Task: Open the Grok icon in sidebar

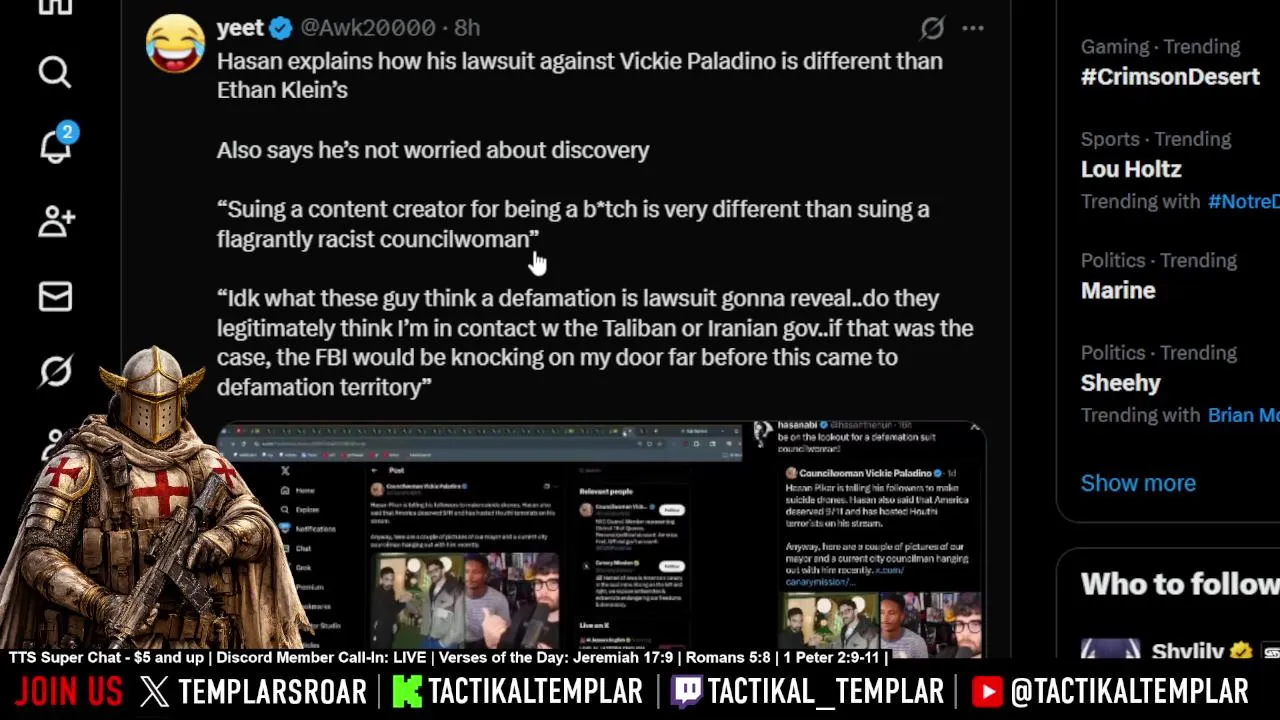Action: coord(56,371)
